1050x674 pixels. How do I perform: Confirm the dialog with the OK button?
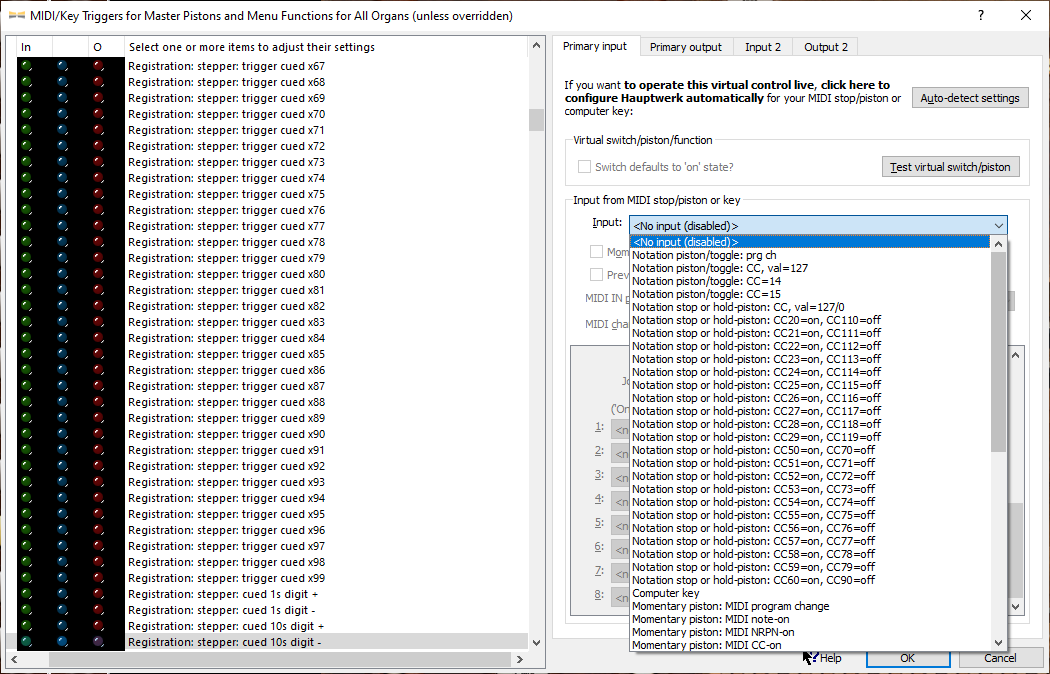tap(907, 658)
